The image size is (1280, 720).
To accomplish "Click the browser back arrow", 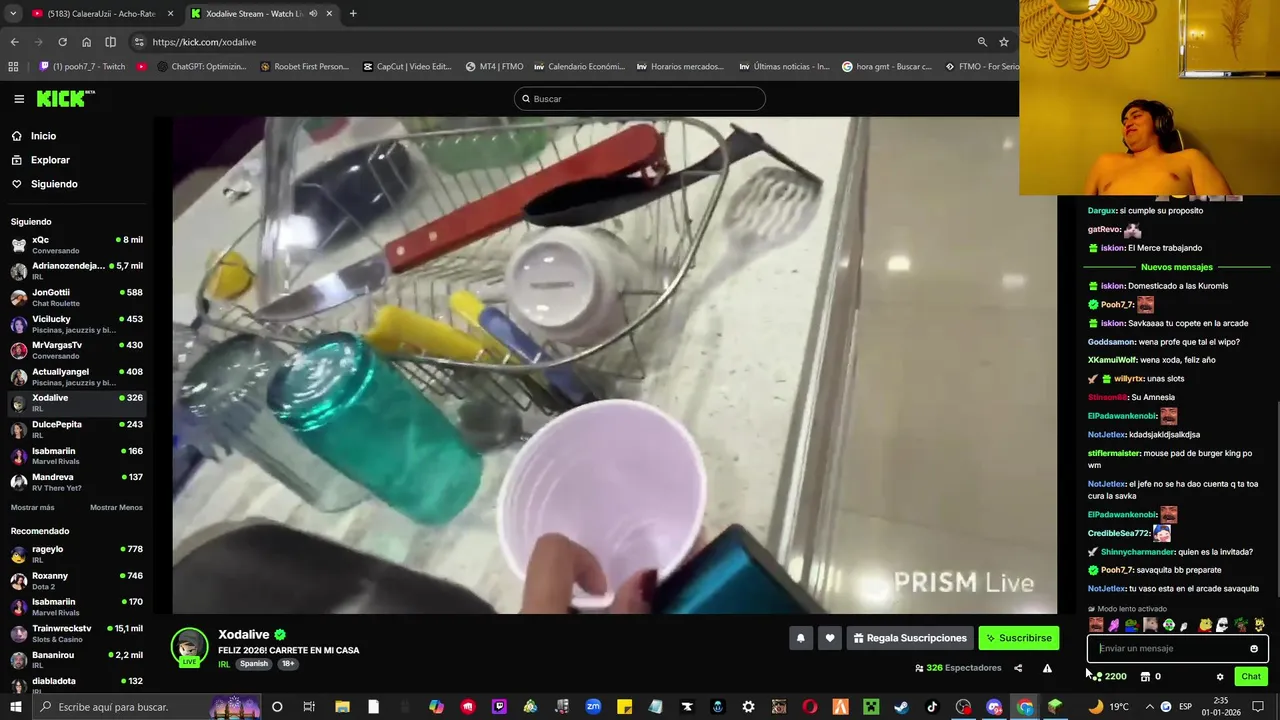I will [x=14, y=42].
